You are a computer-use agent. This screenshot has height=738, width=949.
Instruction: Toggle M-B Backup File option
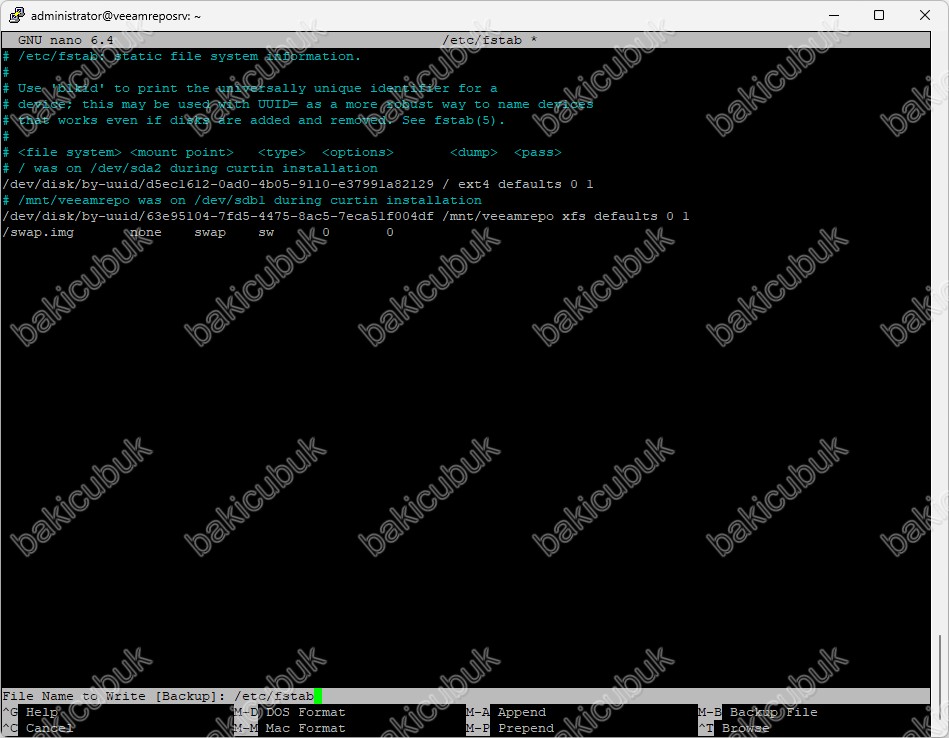tap(758, 712)
